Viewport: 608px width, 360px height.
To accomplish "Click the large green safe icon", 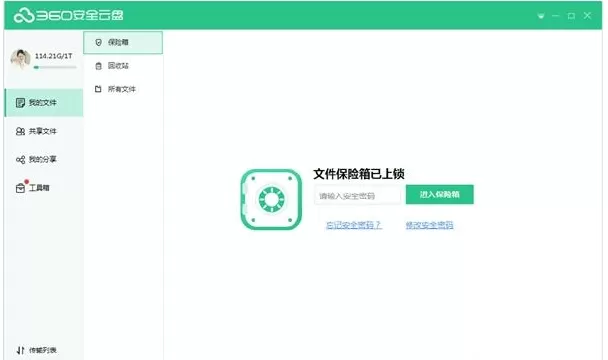I will tap(271, 199).
